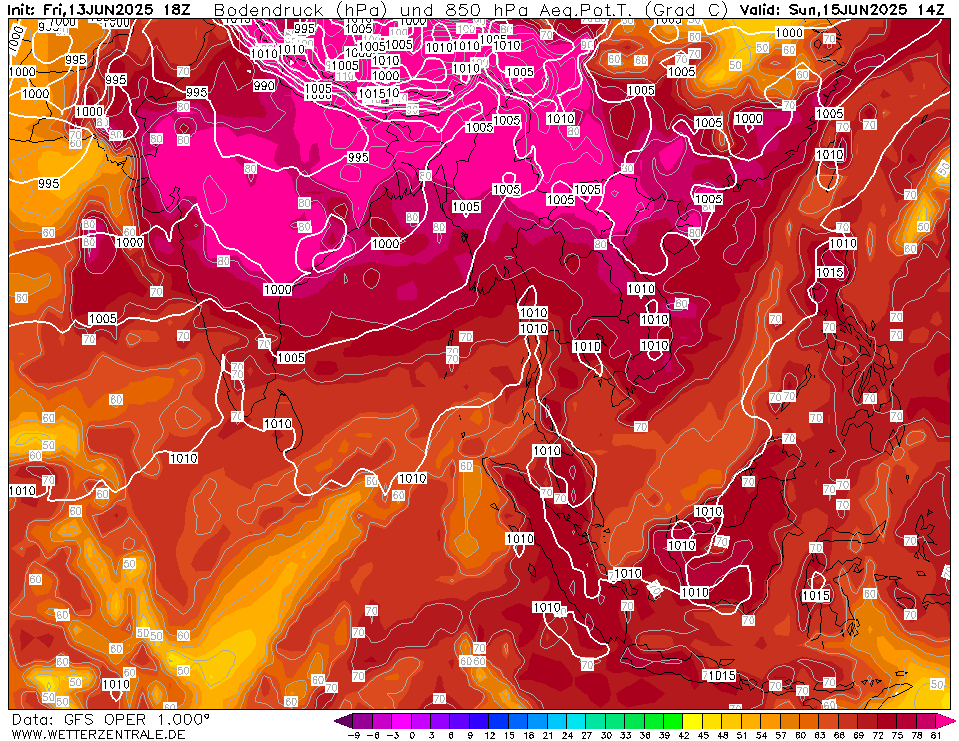Select the purple swatch between -9 and -6
The width and height of the screenshot is (959, 741).
[362, 720]
